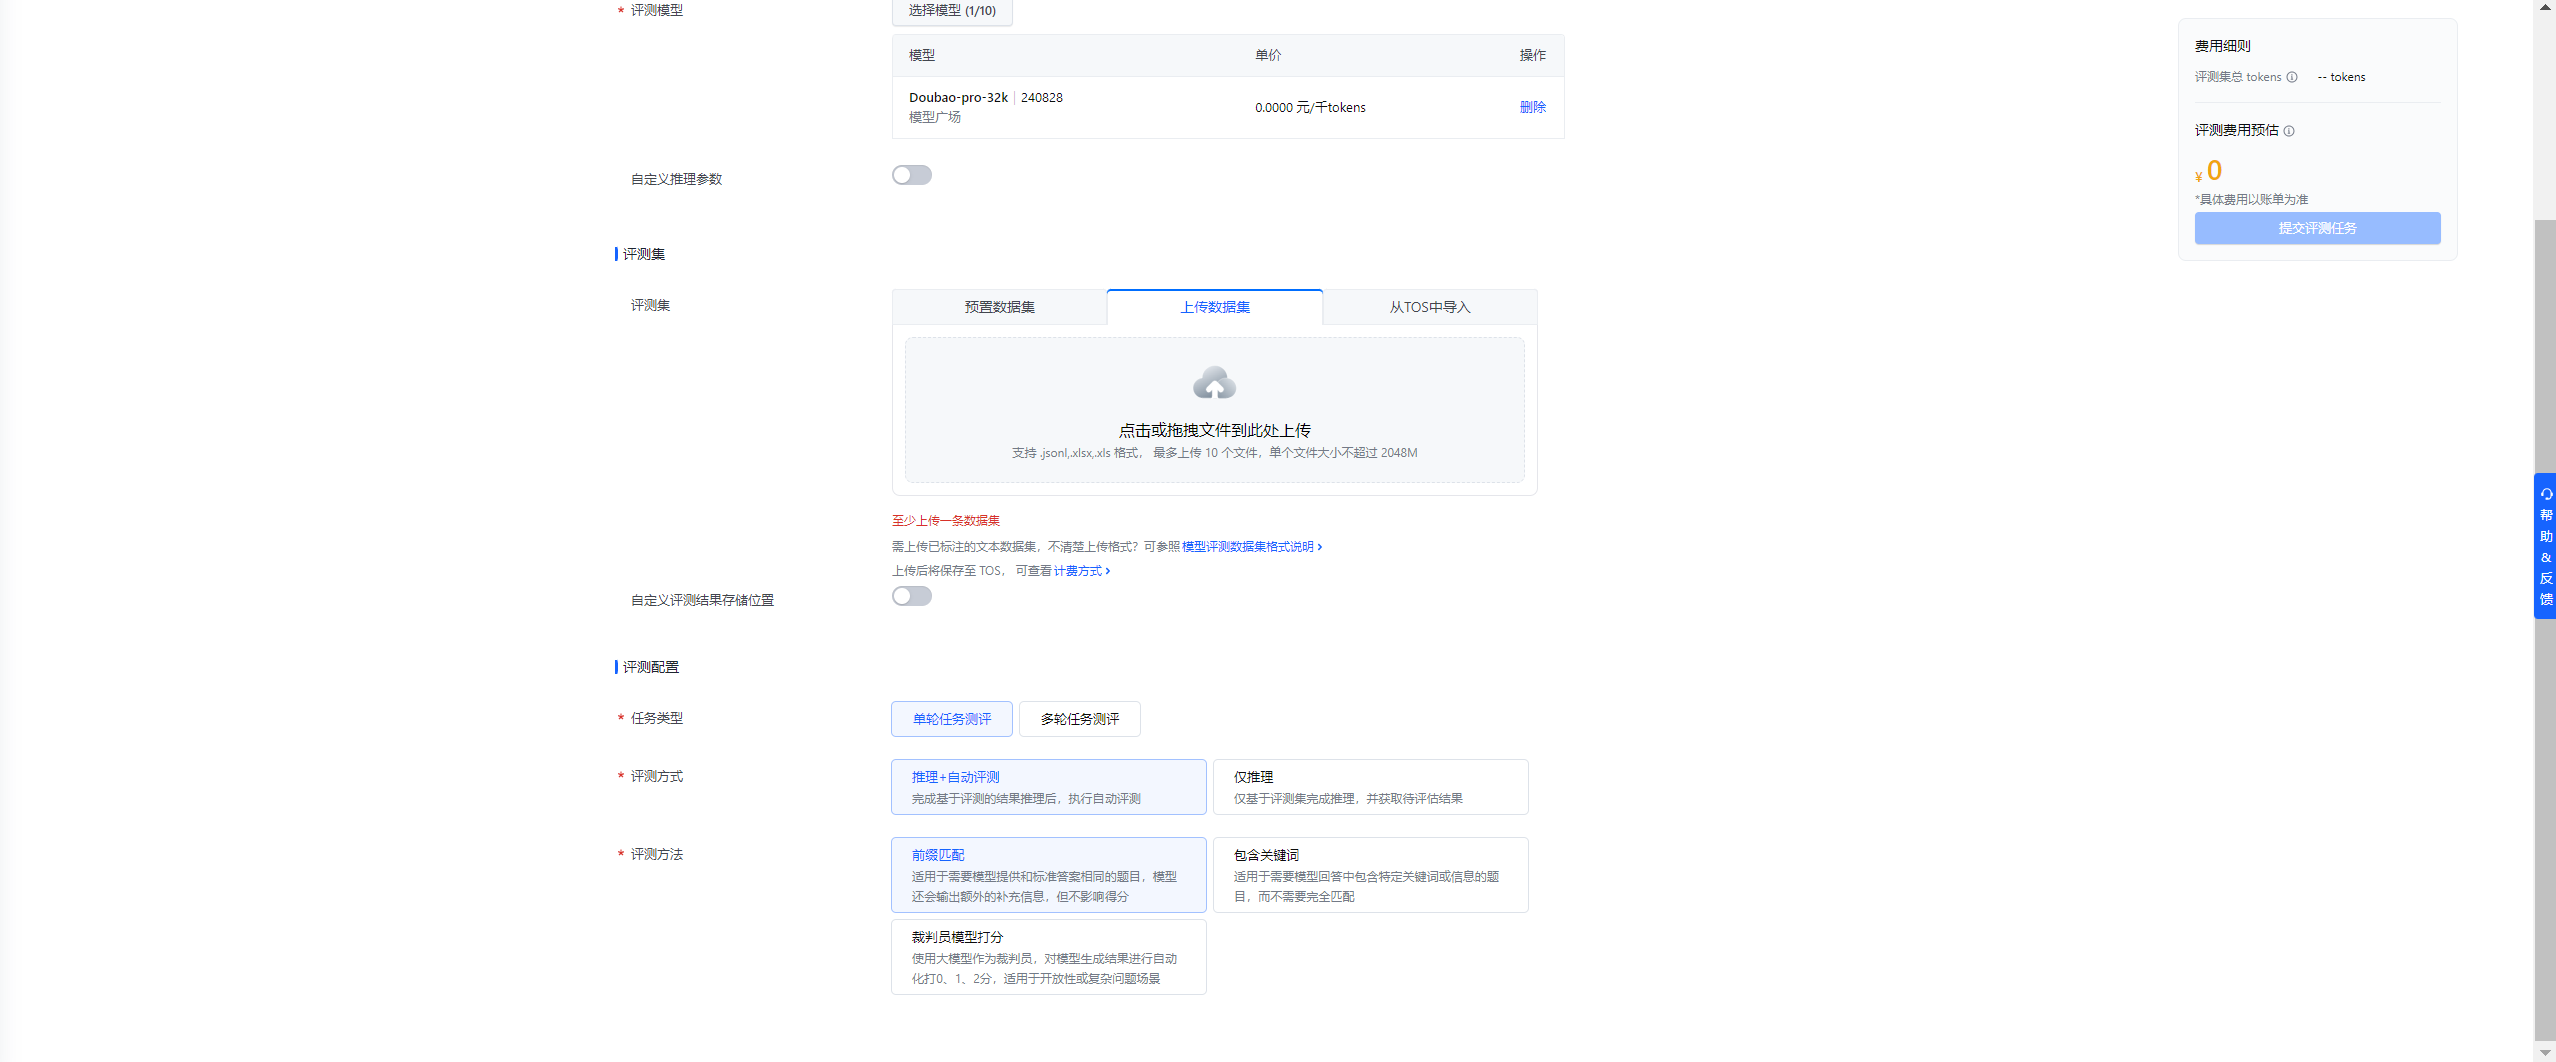Screen dimensions: 2556x1062
Task: Click the 点击或拖拽文件到此处上传 drop area
Action: [x=1214, y=410]
